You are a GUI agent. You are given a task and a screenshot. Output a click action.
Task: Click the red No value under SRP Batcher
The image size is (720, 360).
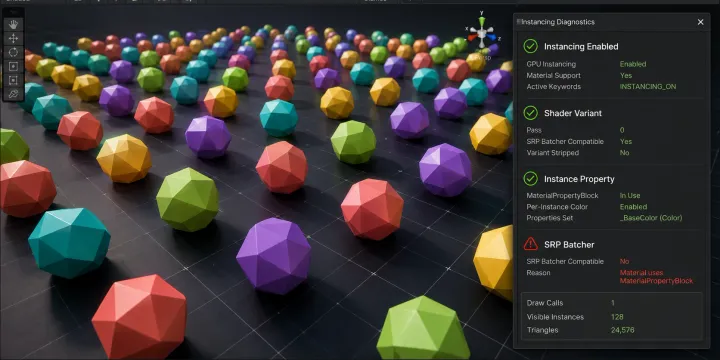(x=624, y=261)
